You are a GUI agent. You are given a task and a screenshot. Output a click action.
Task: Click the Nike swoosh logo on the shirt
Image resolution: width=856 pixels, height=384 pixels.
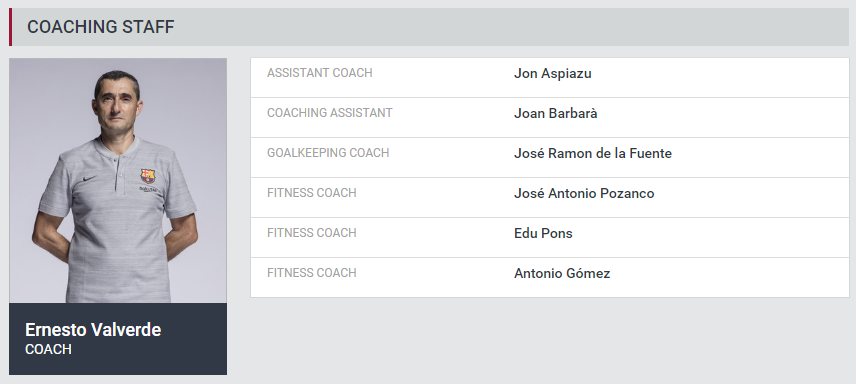tap(90, 179)
